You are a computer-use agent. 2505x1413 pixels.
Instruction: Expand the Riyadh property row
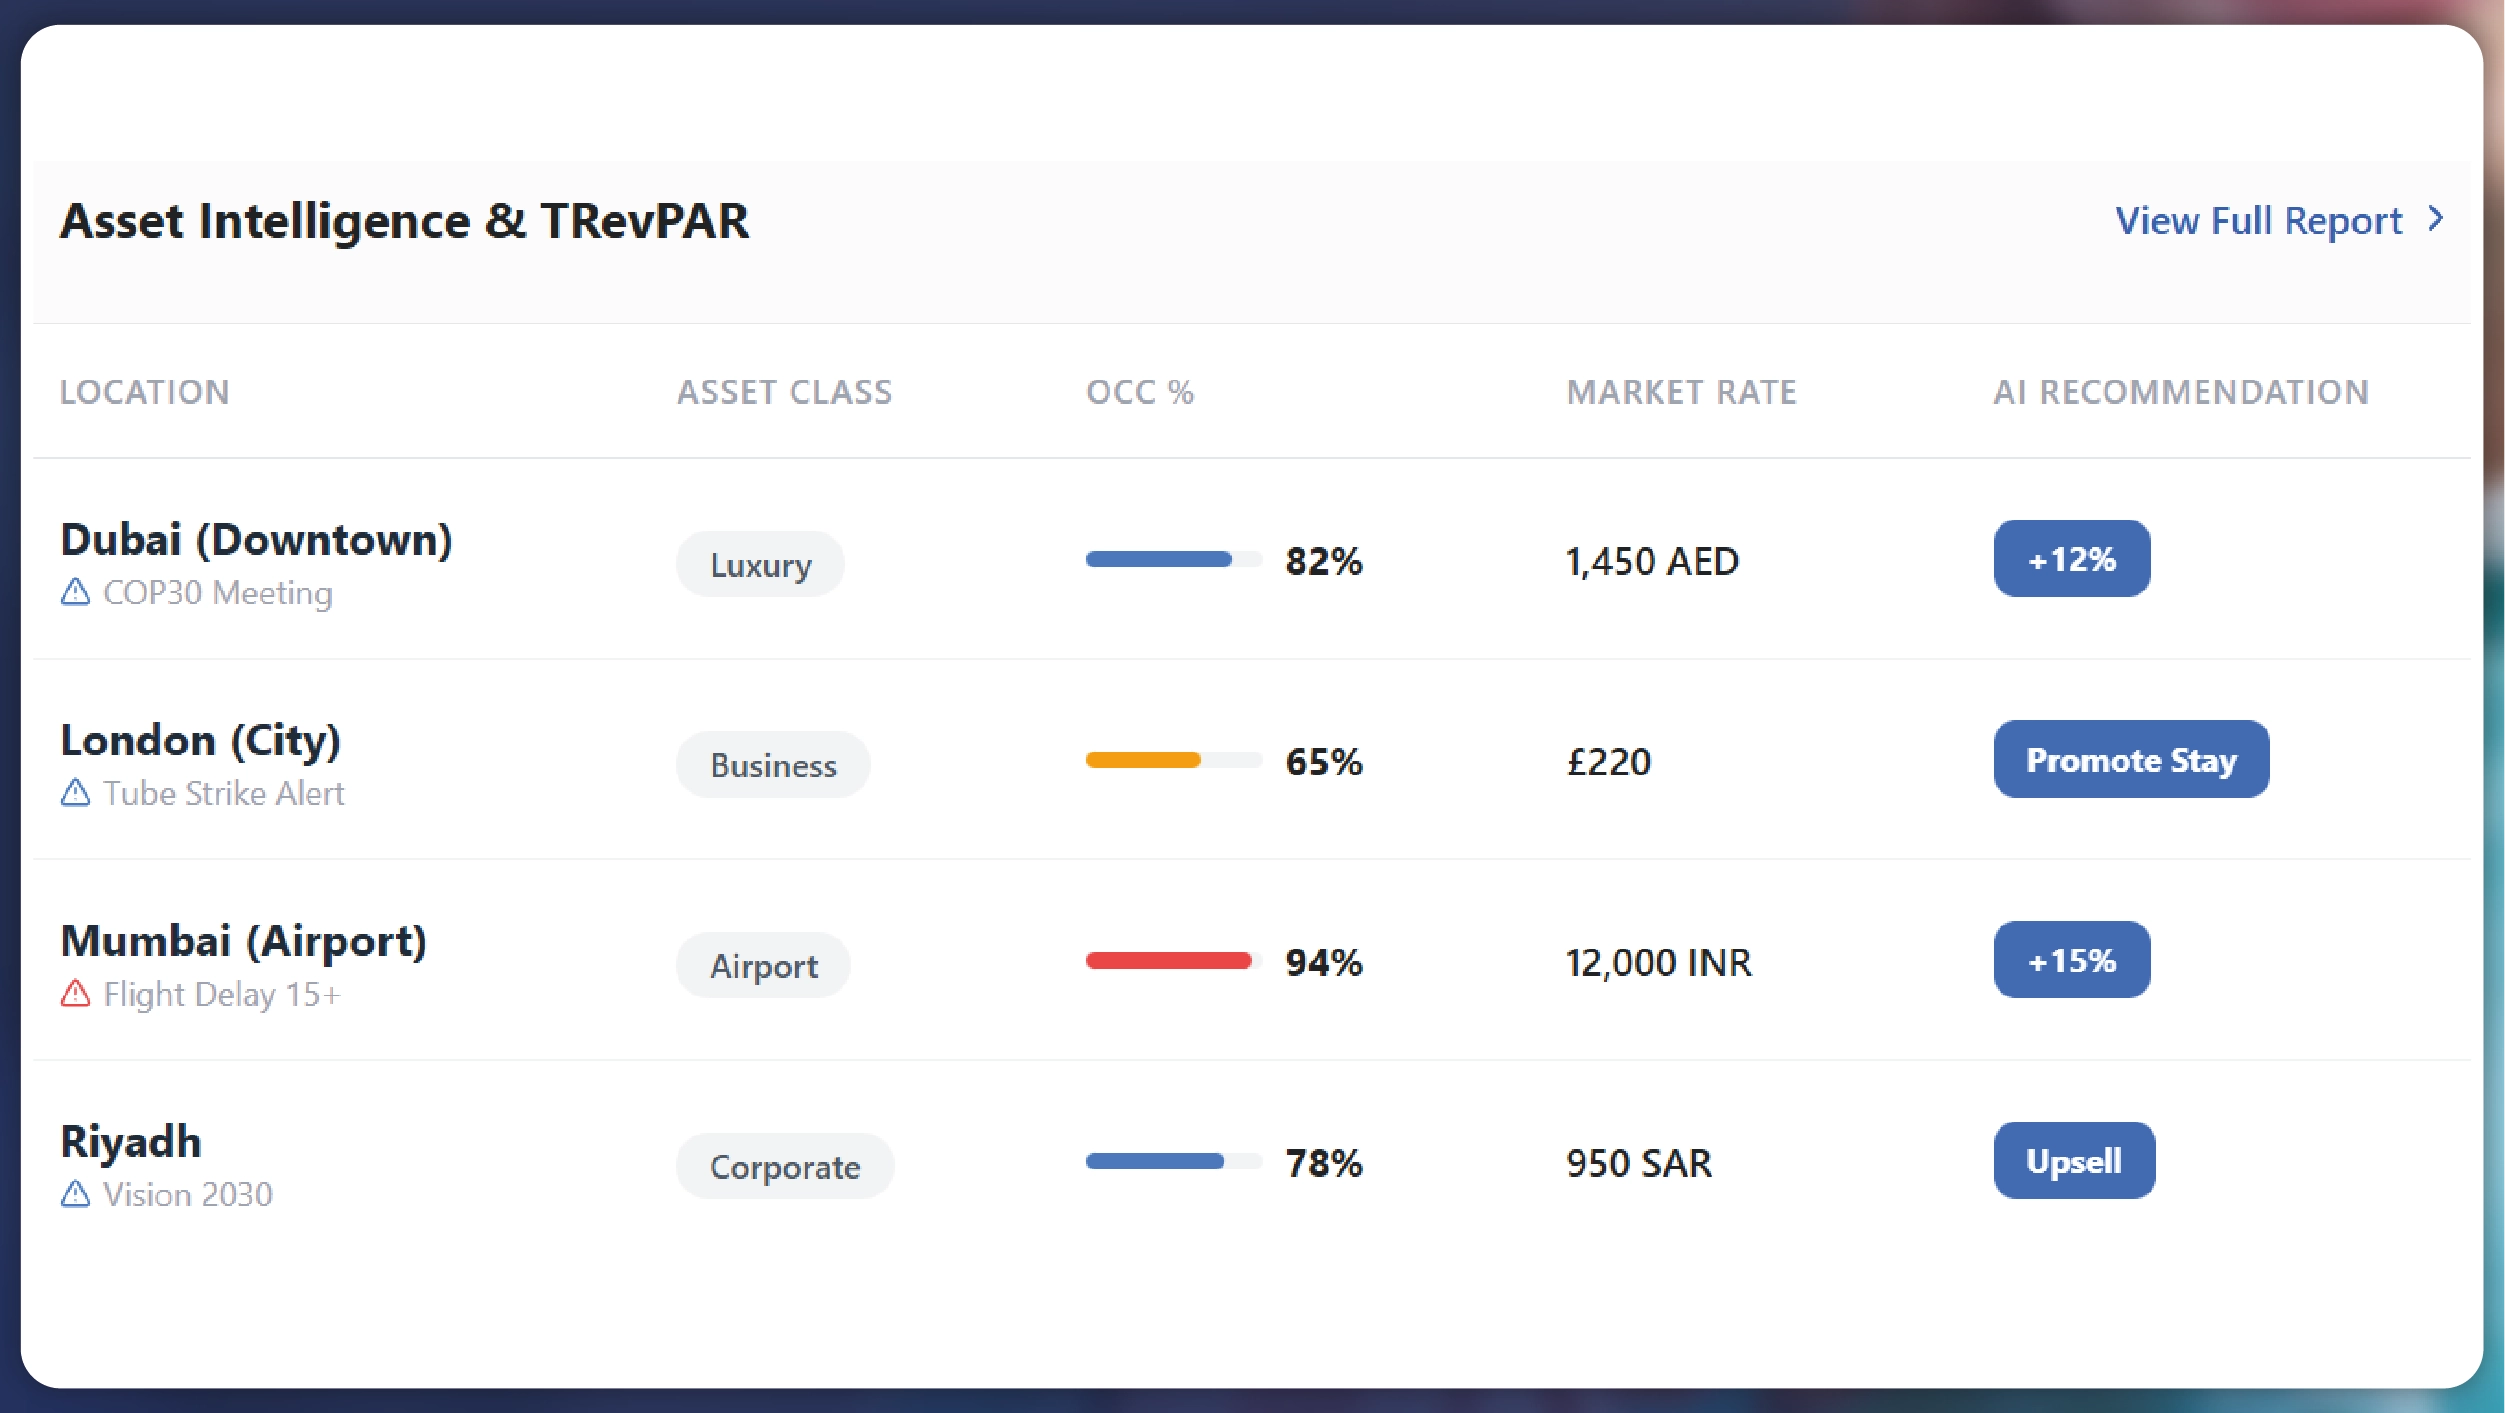[131, 1139]
